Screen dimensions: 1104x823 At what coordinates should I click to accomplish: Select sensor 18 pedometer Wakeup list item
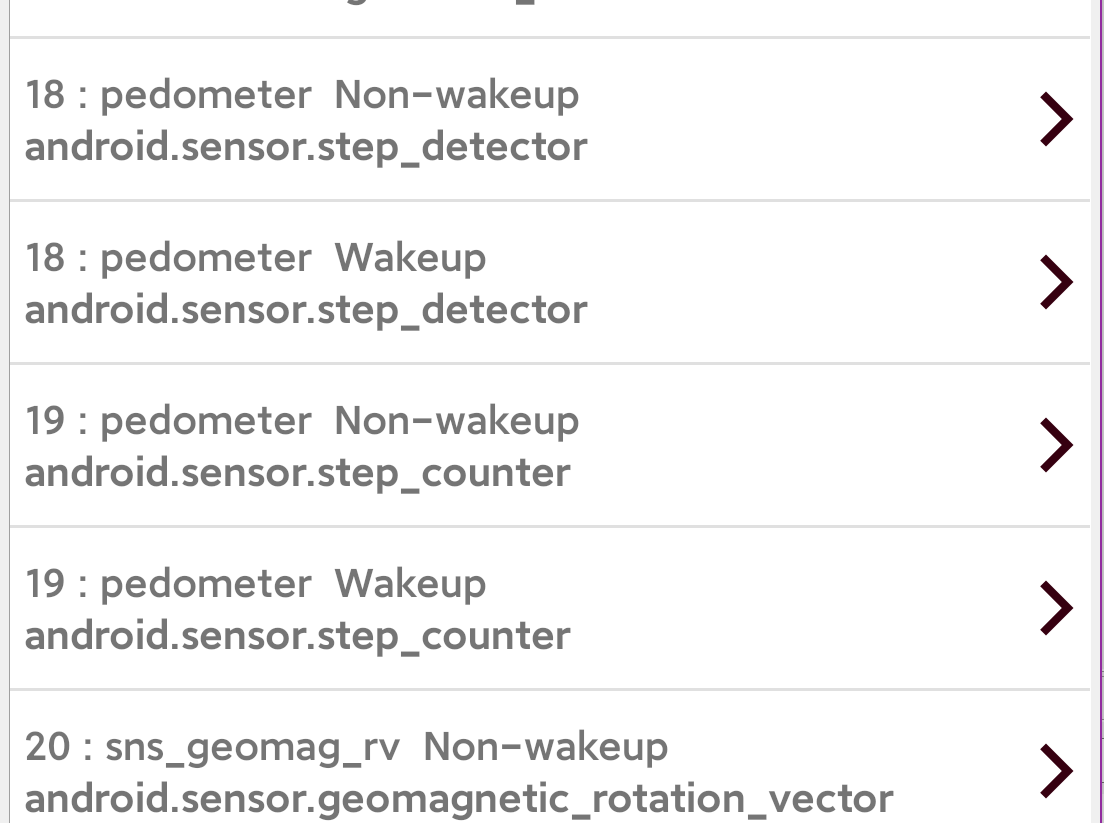click(400, 281)
